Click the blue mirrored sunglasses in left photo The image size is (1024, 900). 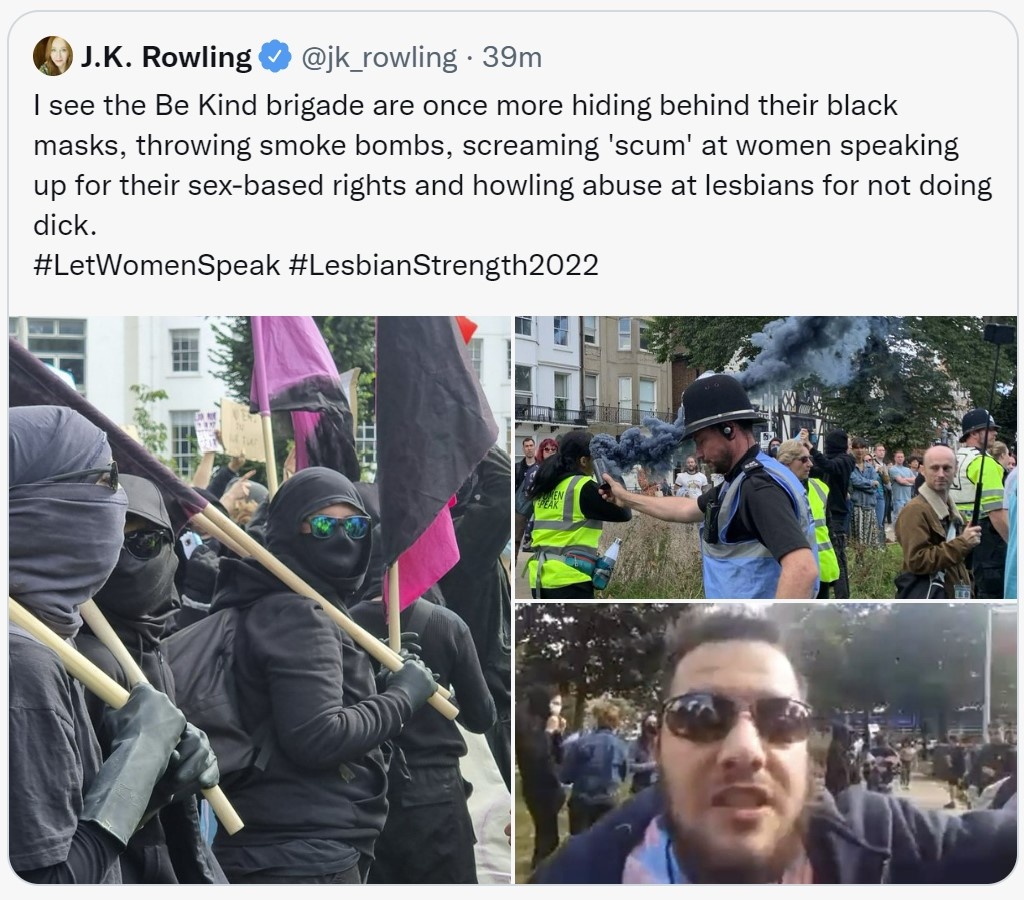(x=338, y=526)
